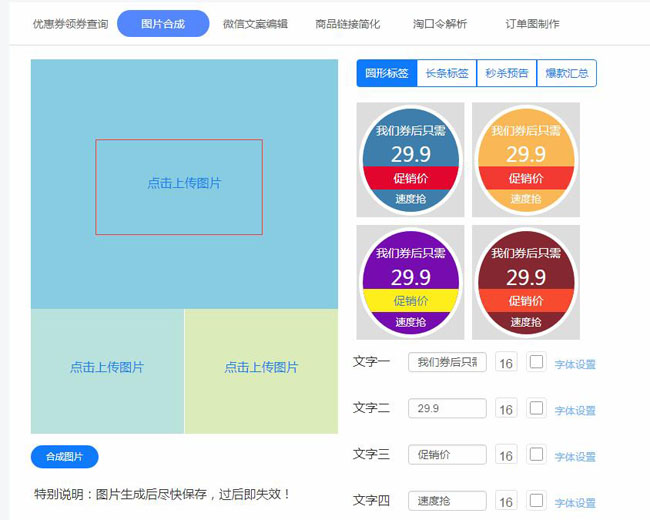Pick the blue round label template
Image resolution: width=650 pixels, height=520 pixels.
coord(410,160)
